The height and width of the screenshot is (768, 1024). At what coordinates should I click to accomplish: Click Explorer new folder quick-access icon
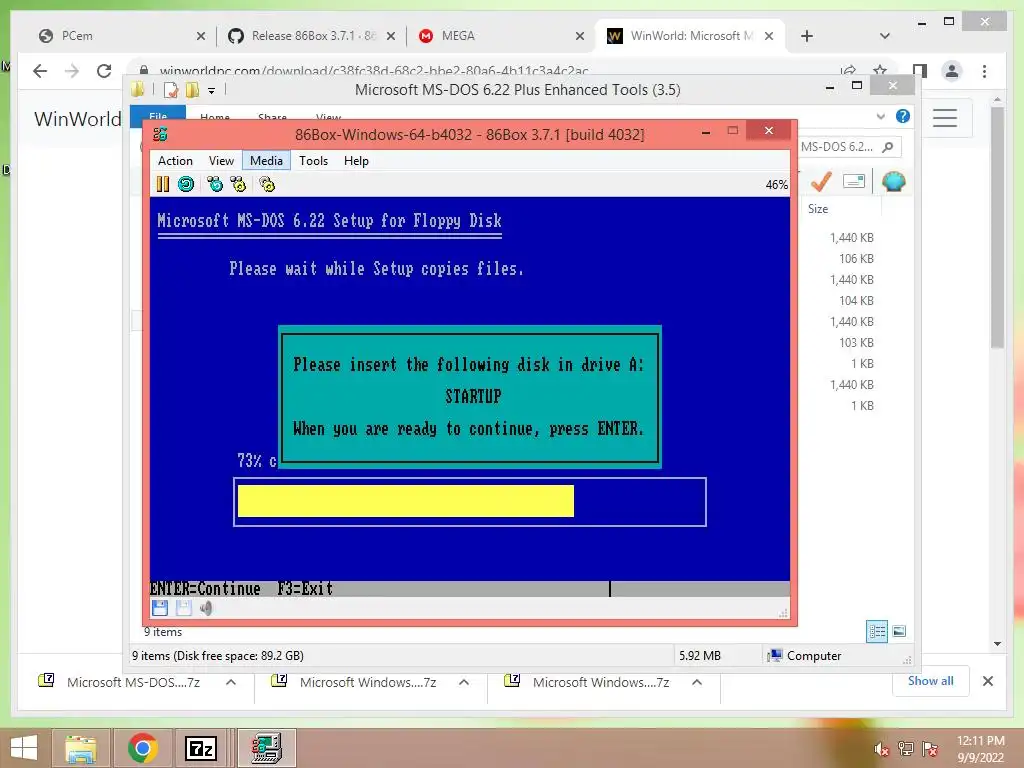pyautogui.click(x=192, y=89)
